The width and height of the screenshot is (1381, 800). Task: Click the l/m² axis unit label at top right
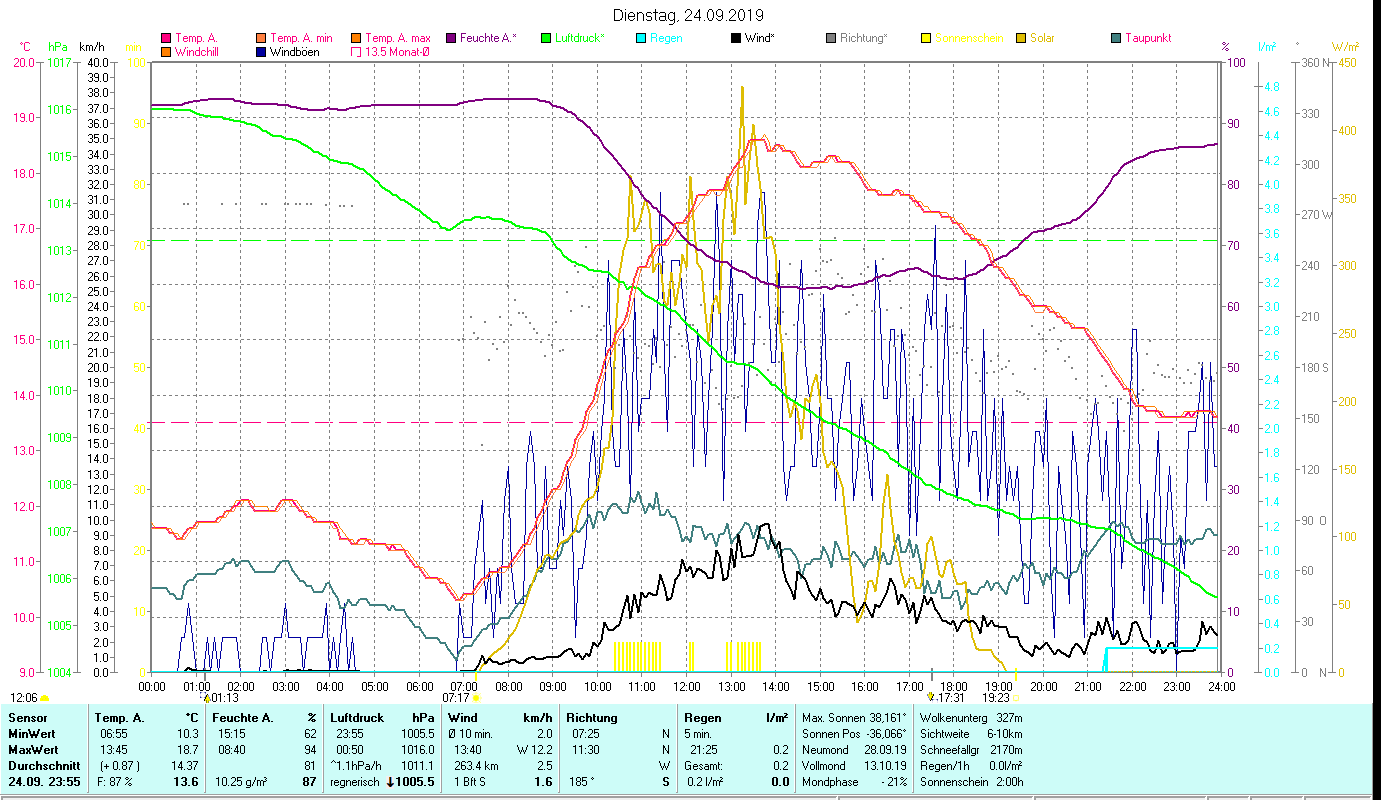(1266, 46)
